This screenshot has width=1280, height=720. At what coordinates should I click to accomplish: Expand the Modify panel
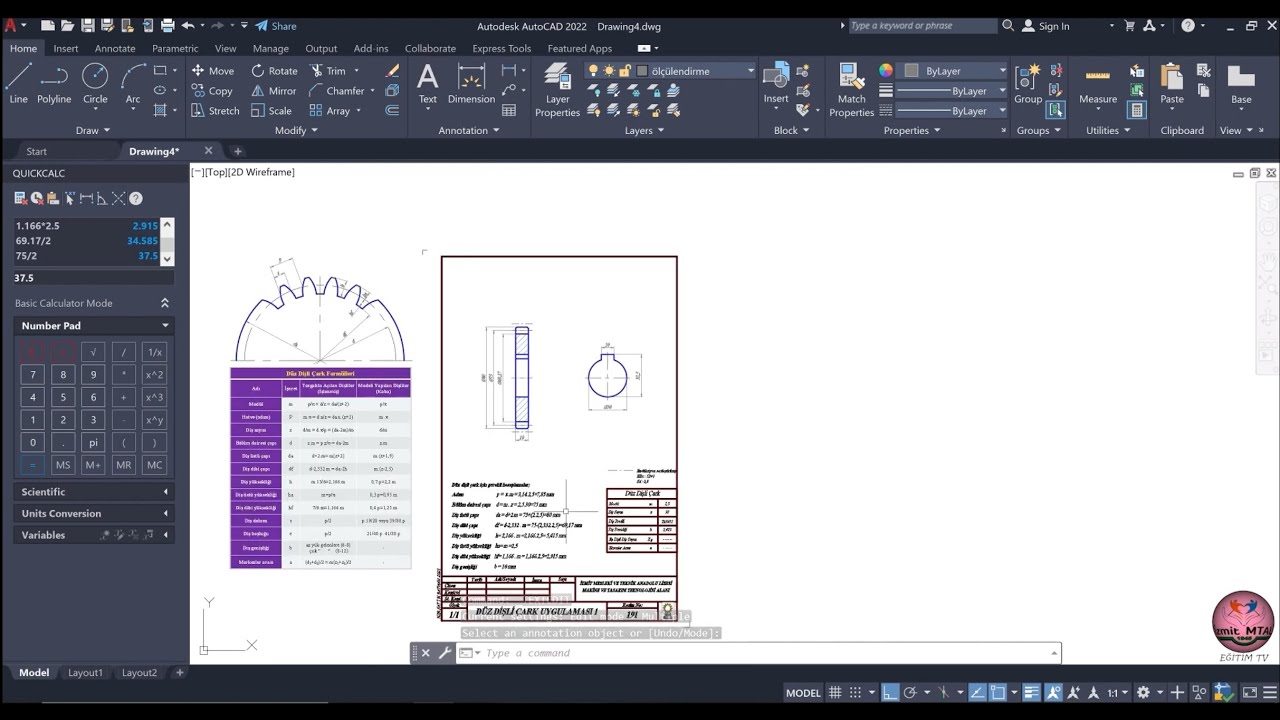coord(296,130)
